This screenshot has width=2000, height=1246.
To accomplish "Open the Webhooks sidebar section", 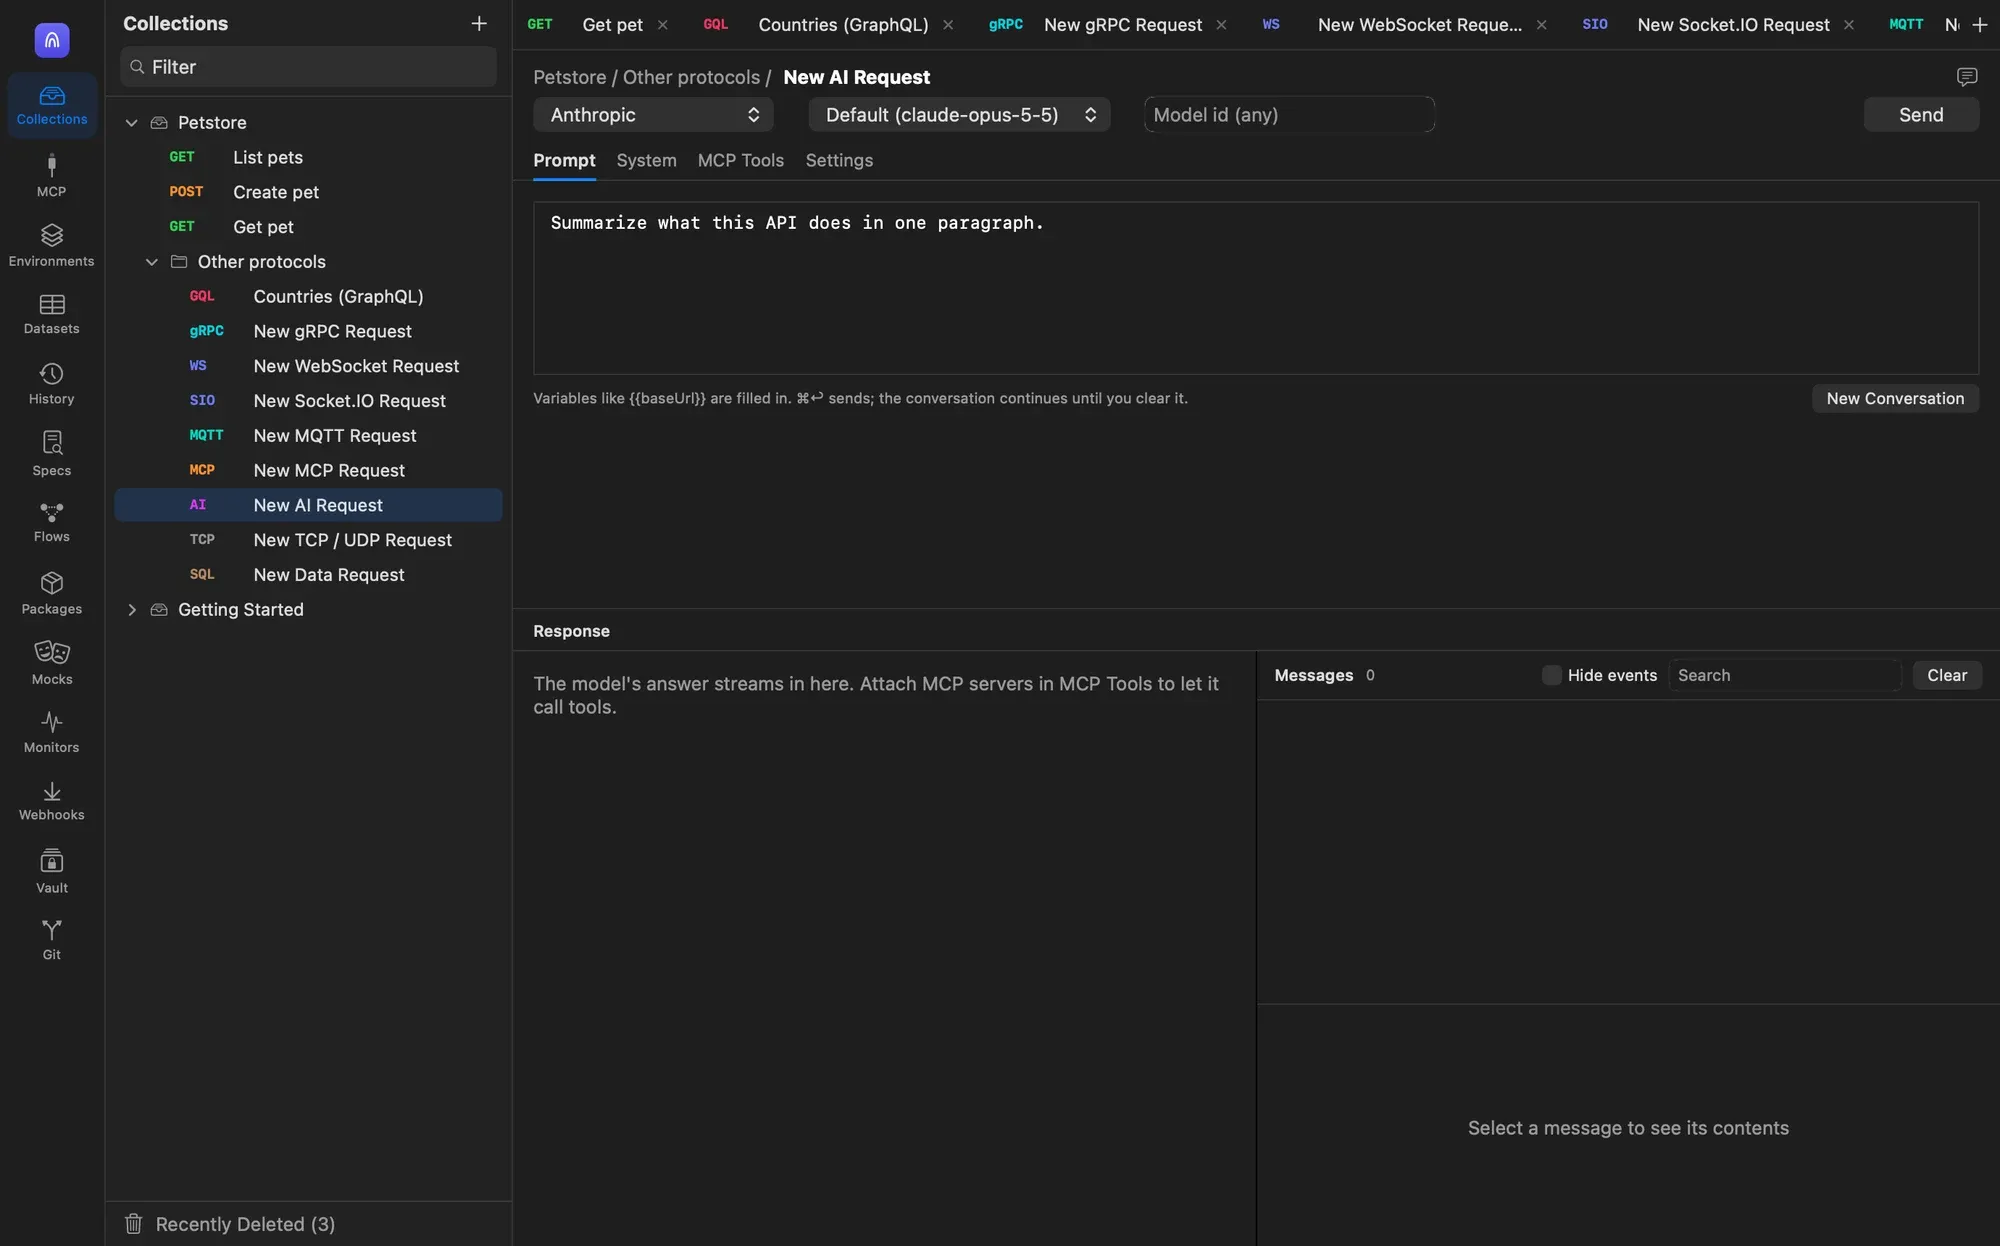I will pos(52,801).
